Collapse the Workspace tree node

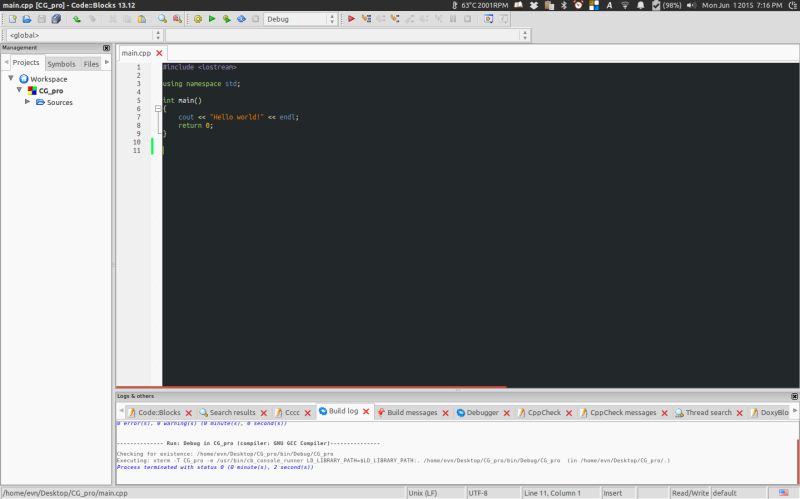tap(11, 79)
